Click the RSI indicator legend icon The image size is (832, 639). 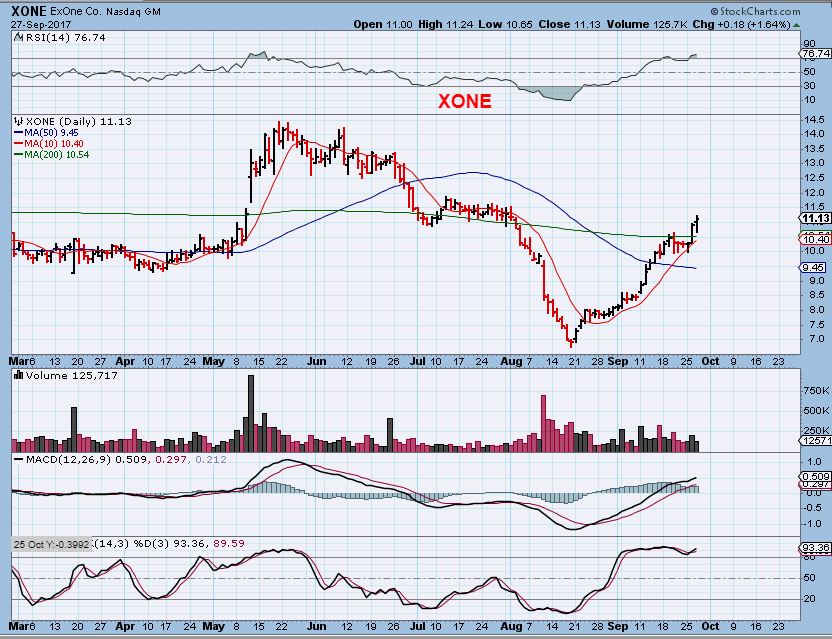pyautogui.click(x=18, y=37)
